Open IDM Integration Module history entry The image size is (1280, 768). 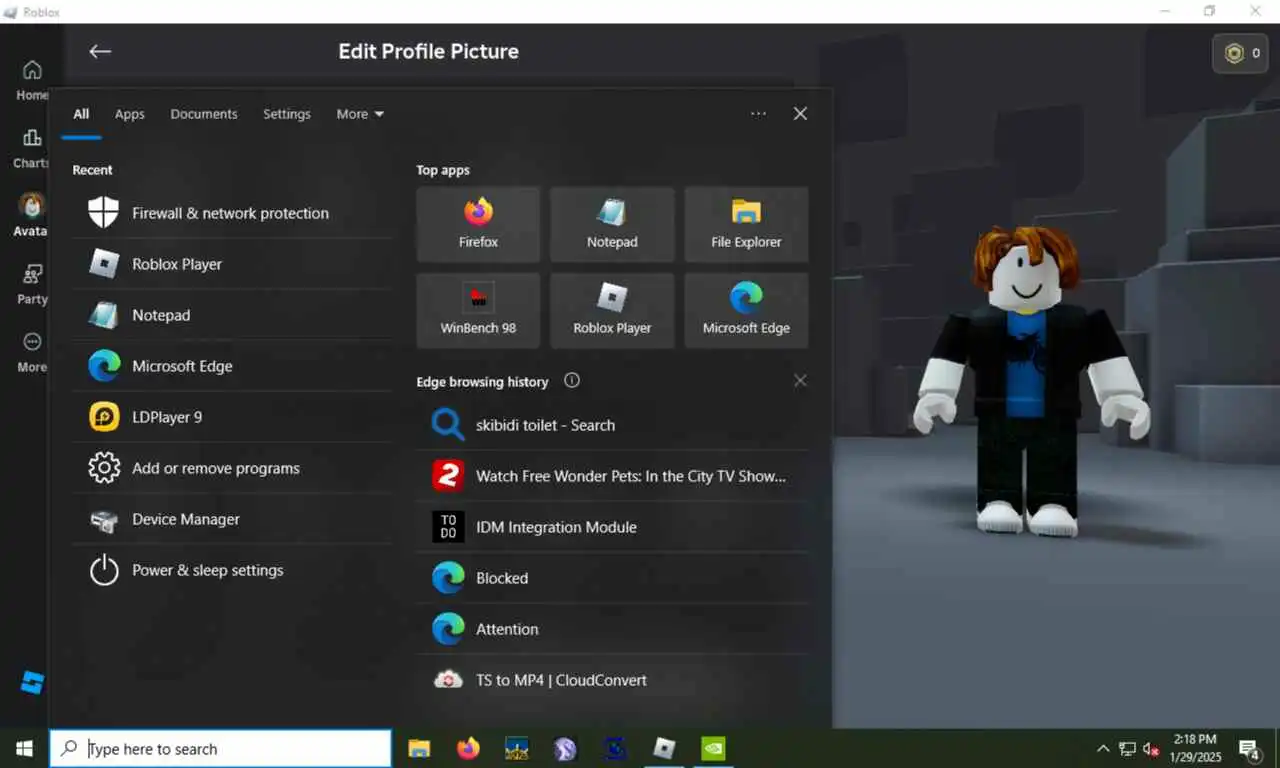pyautogui.click(x=612, y=527)
